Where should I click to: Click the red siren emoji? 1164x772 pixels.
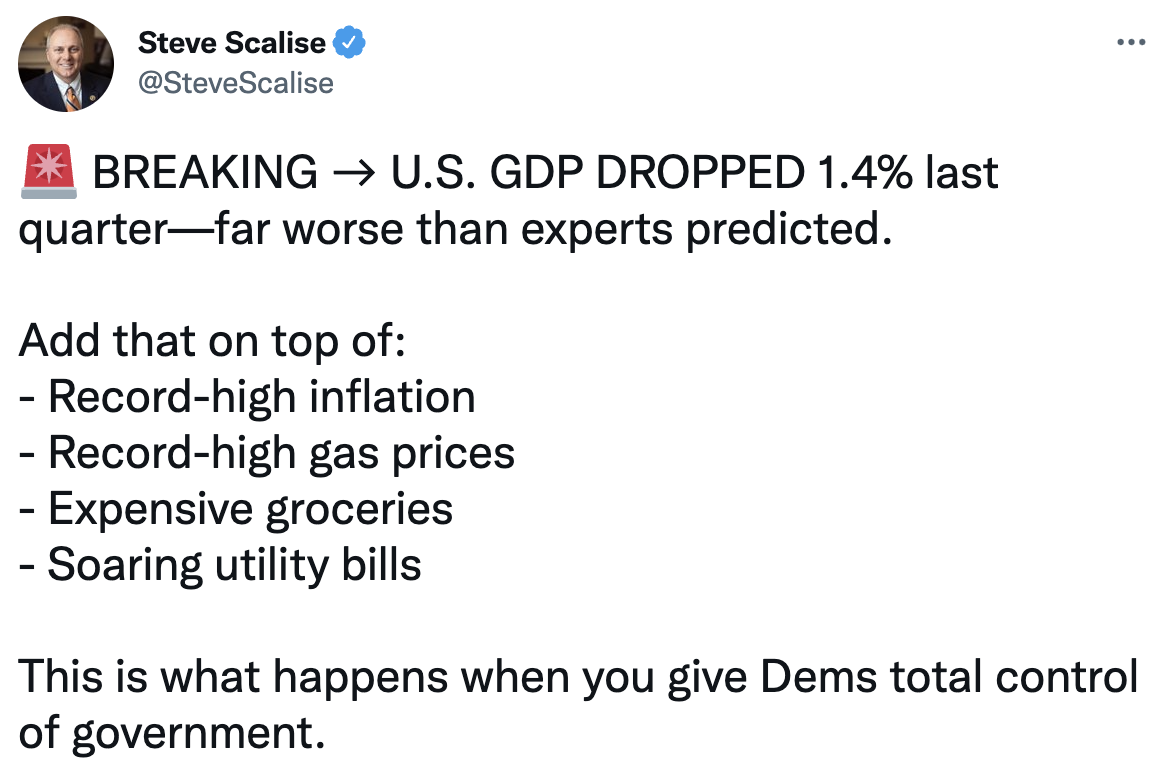(47, 172)
